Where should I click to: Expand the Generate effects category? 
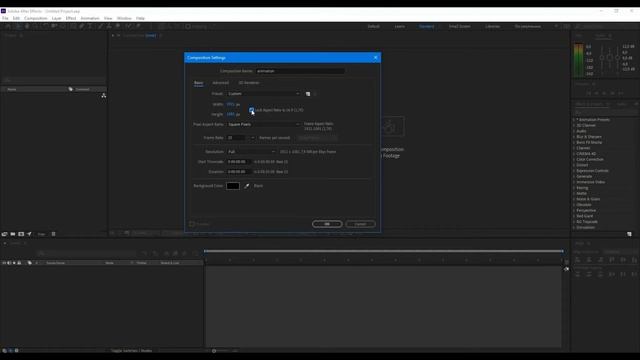(574, 176)
